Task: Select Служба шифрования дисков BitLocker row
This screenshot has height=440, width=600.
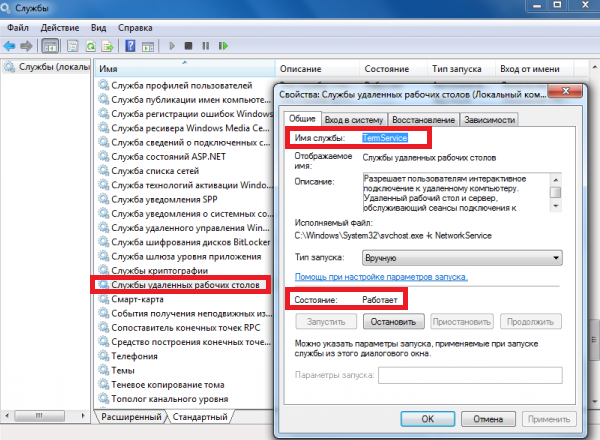Action: [184, 242]
